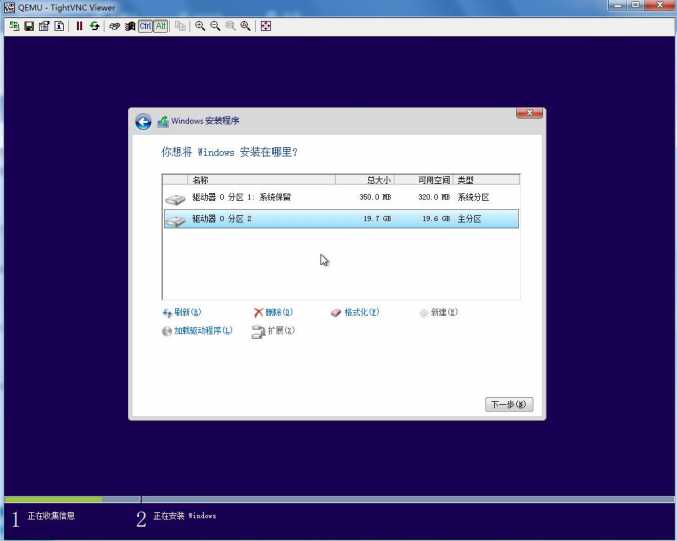
Task: Zoom out with the magnifier minus icon
Action: pyautogui.click(x=215, y=26)
